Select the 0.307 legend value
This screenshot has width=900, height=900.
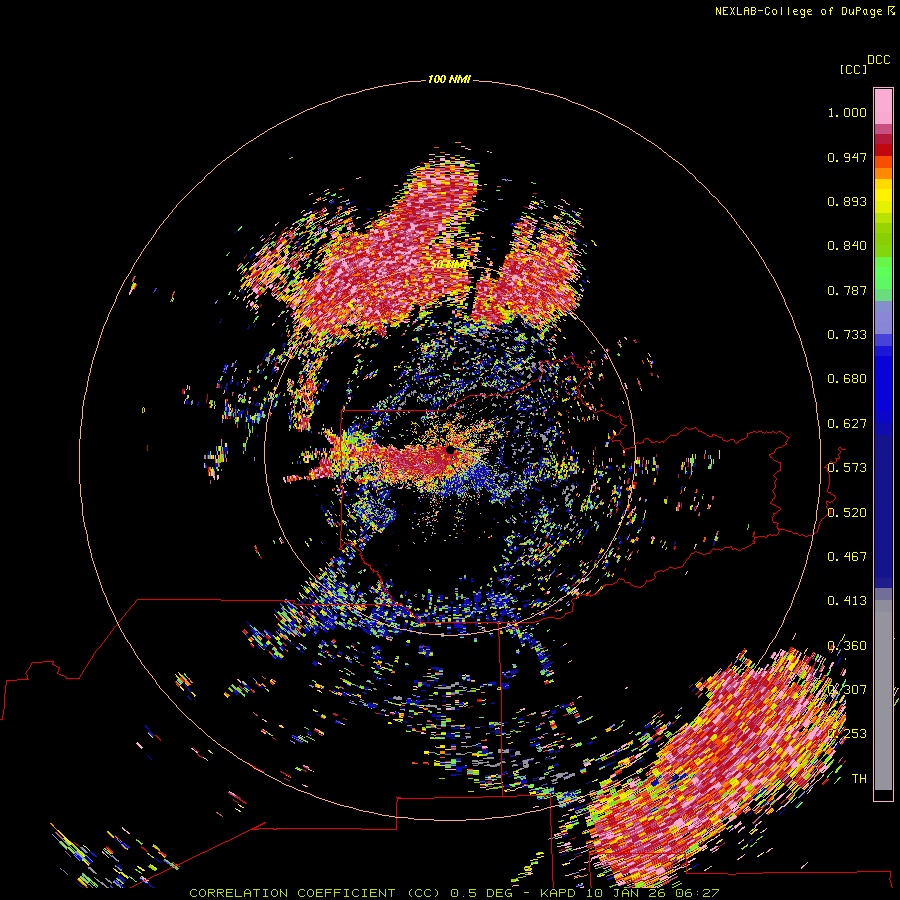click(847, 690)
